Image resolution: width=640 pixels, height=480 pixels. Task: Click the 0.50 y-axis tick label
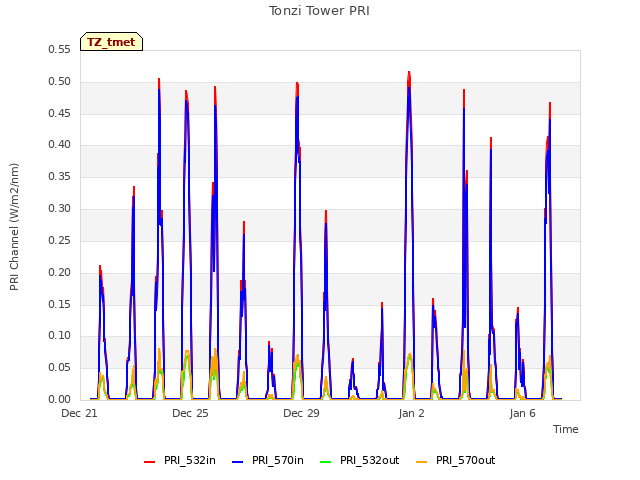(x=59, y=82)
